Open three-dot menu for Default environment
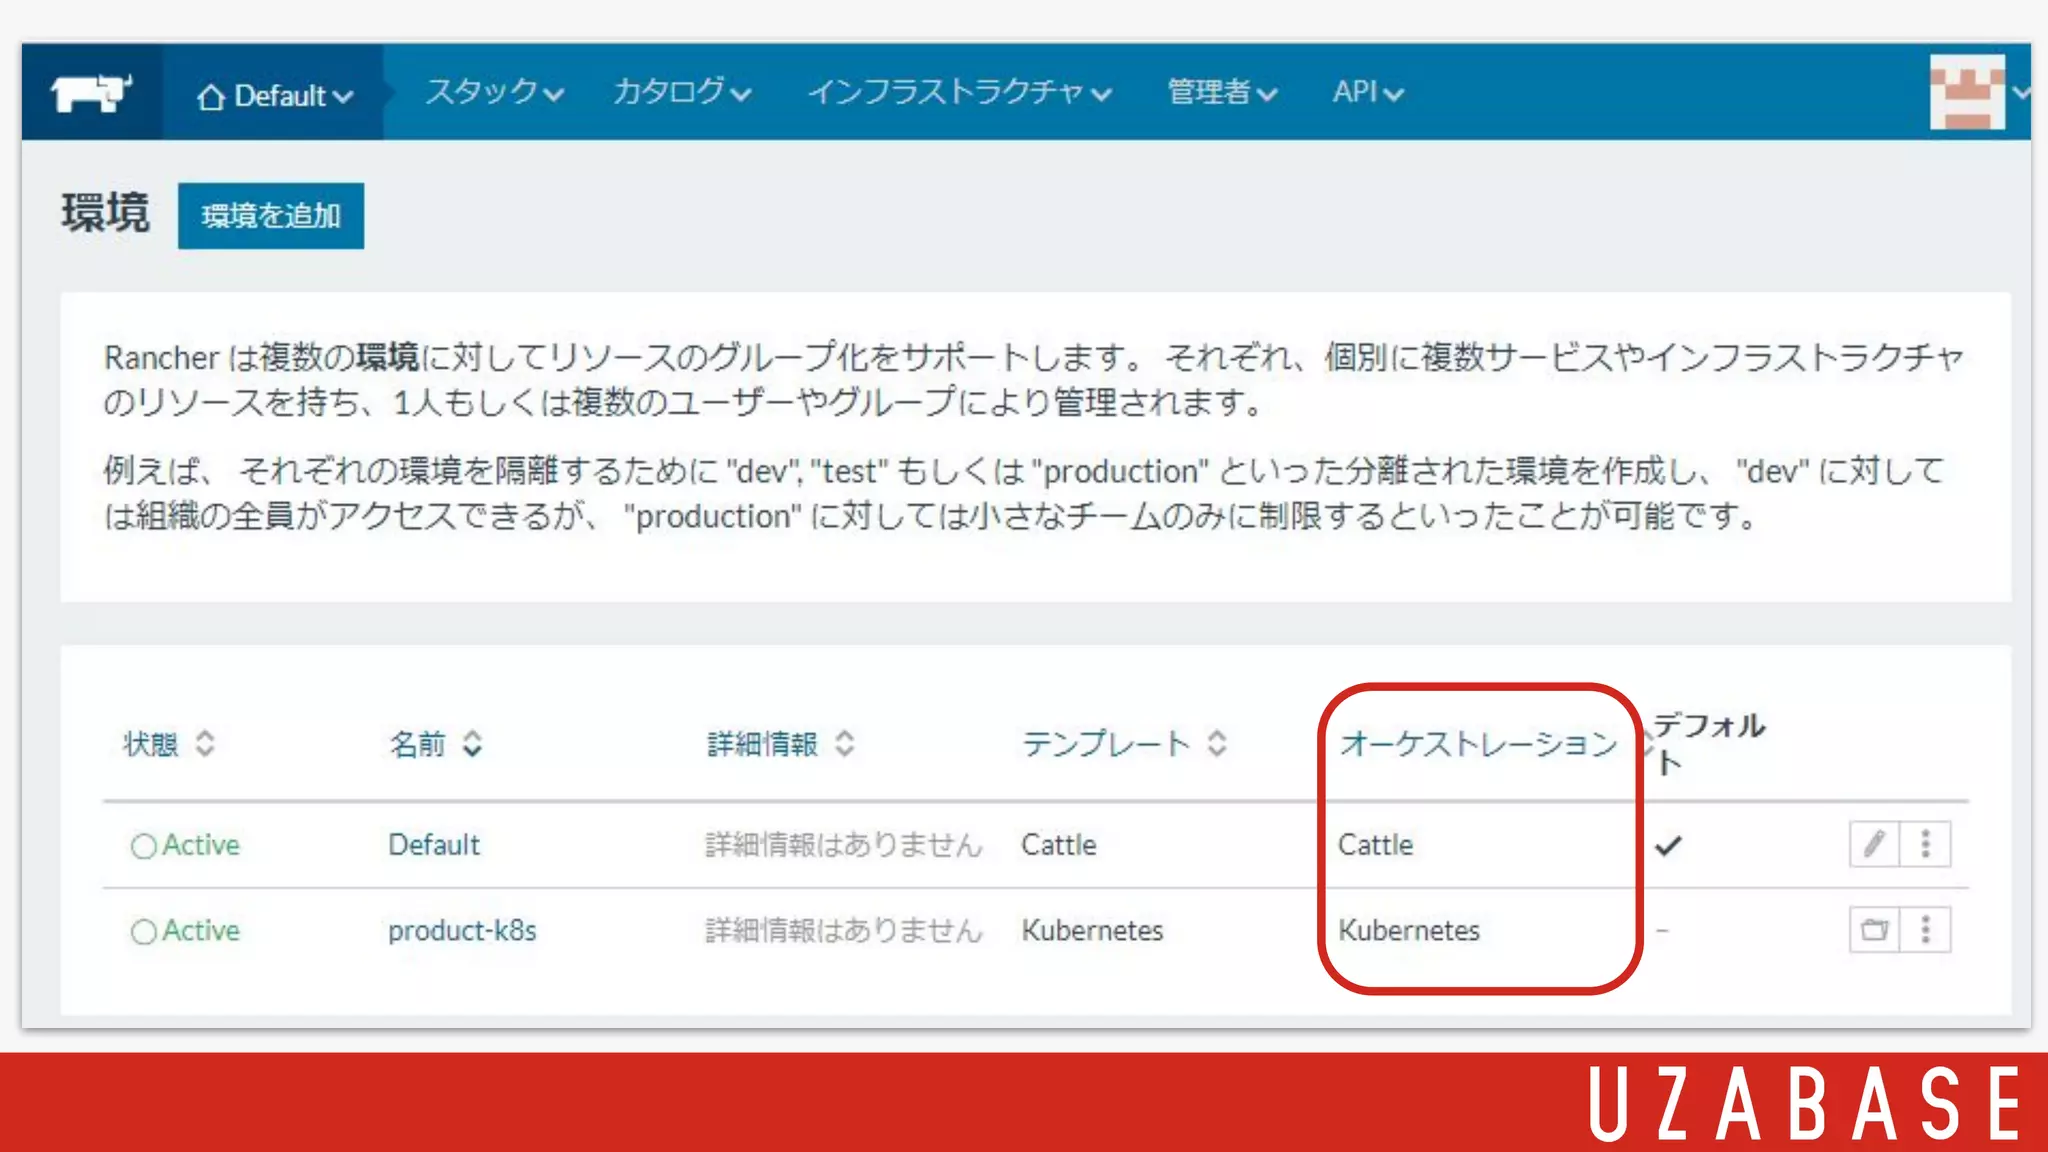This screenshot has height=1152, width=2048. 1925,845
